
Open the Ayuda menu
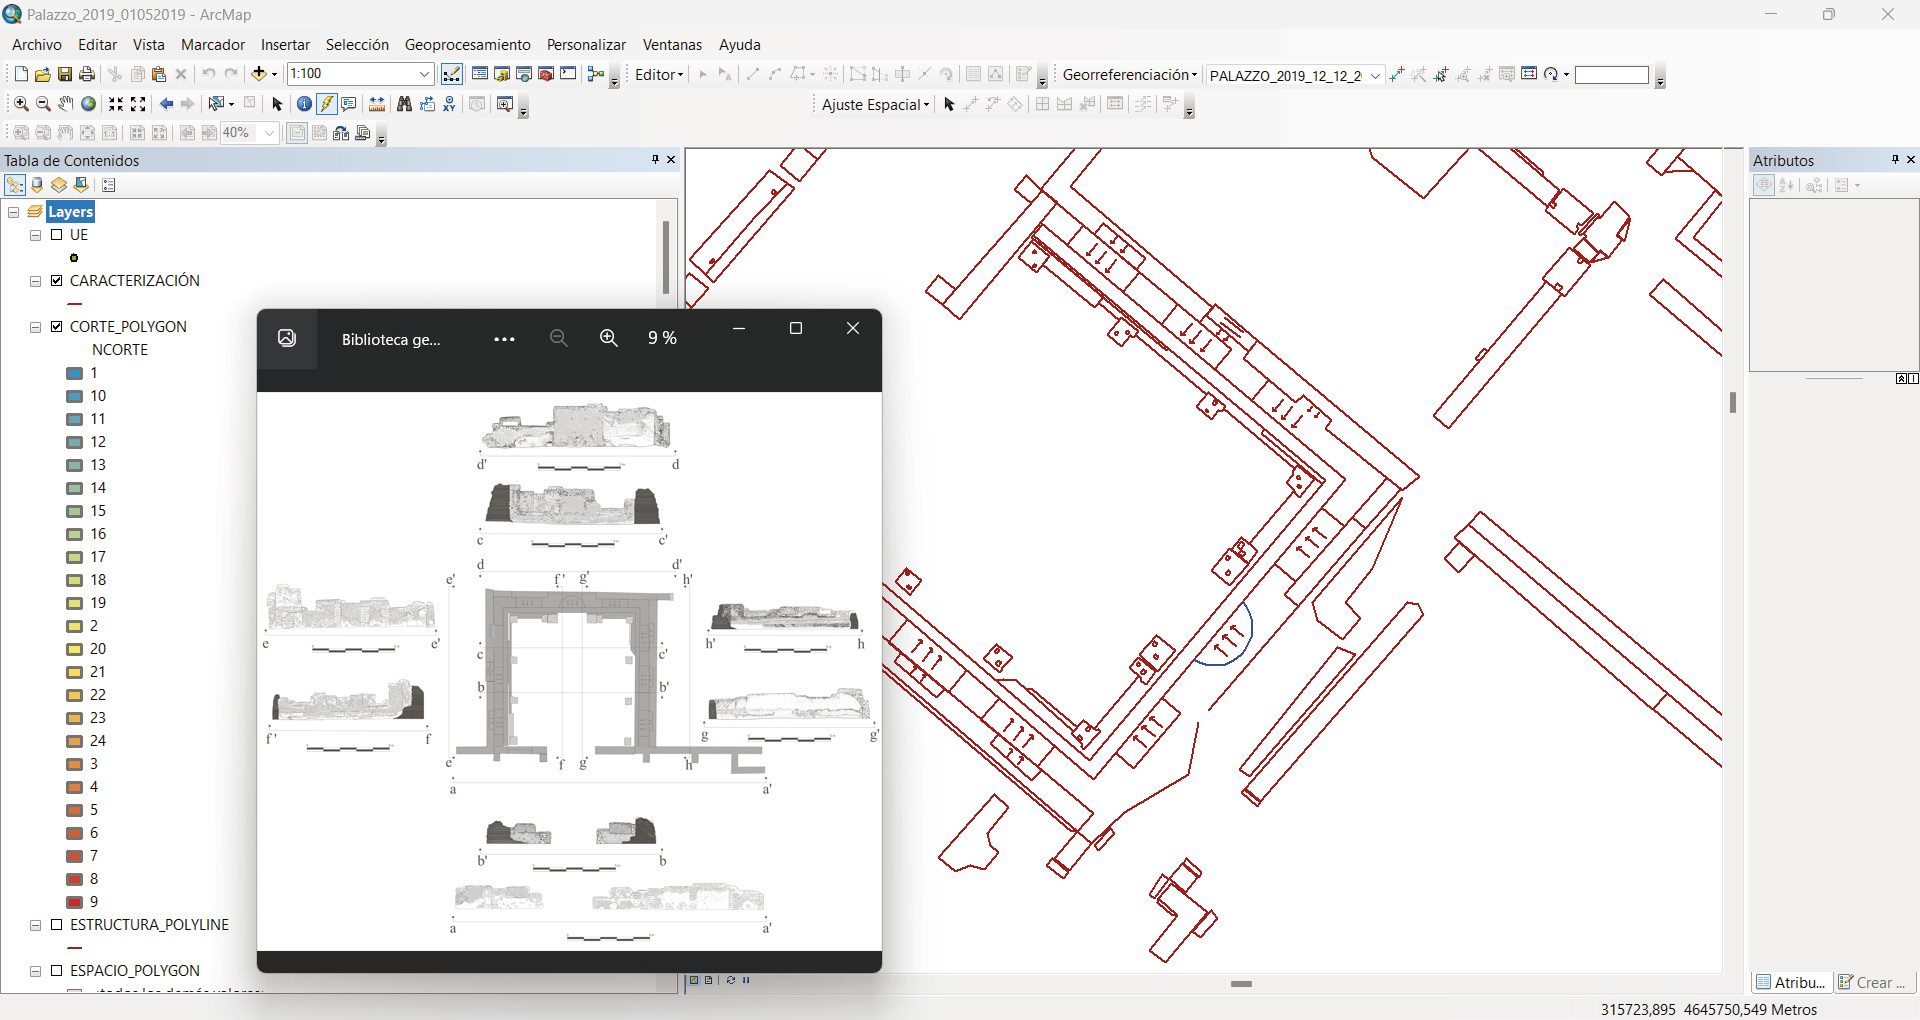pos(740,45)
